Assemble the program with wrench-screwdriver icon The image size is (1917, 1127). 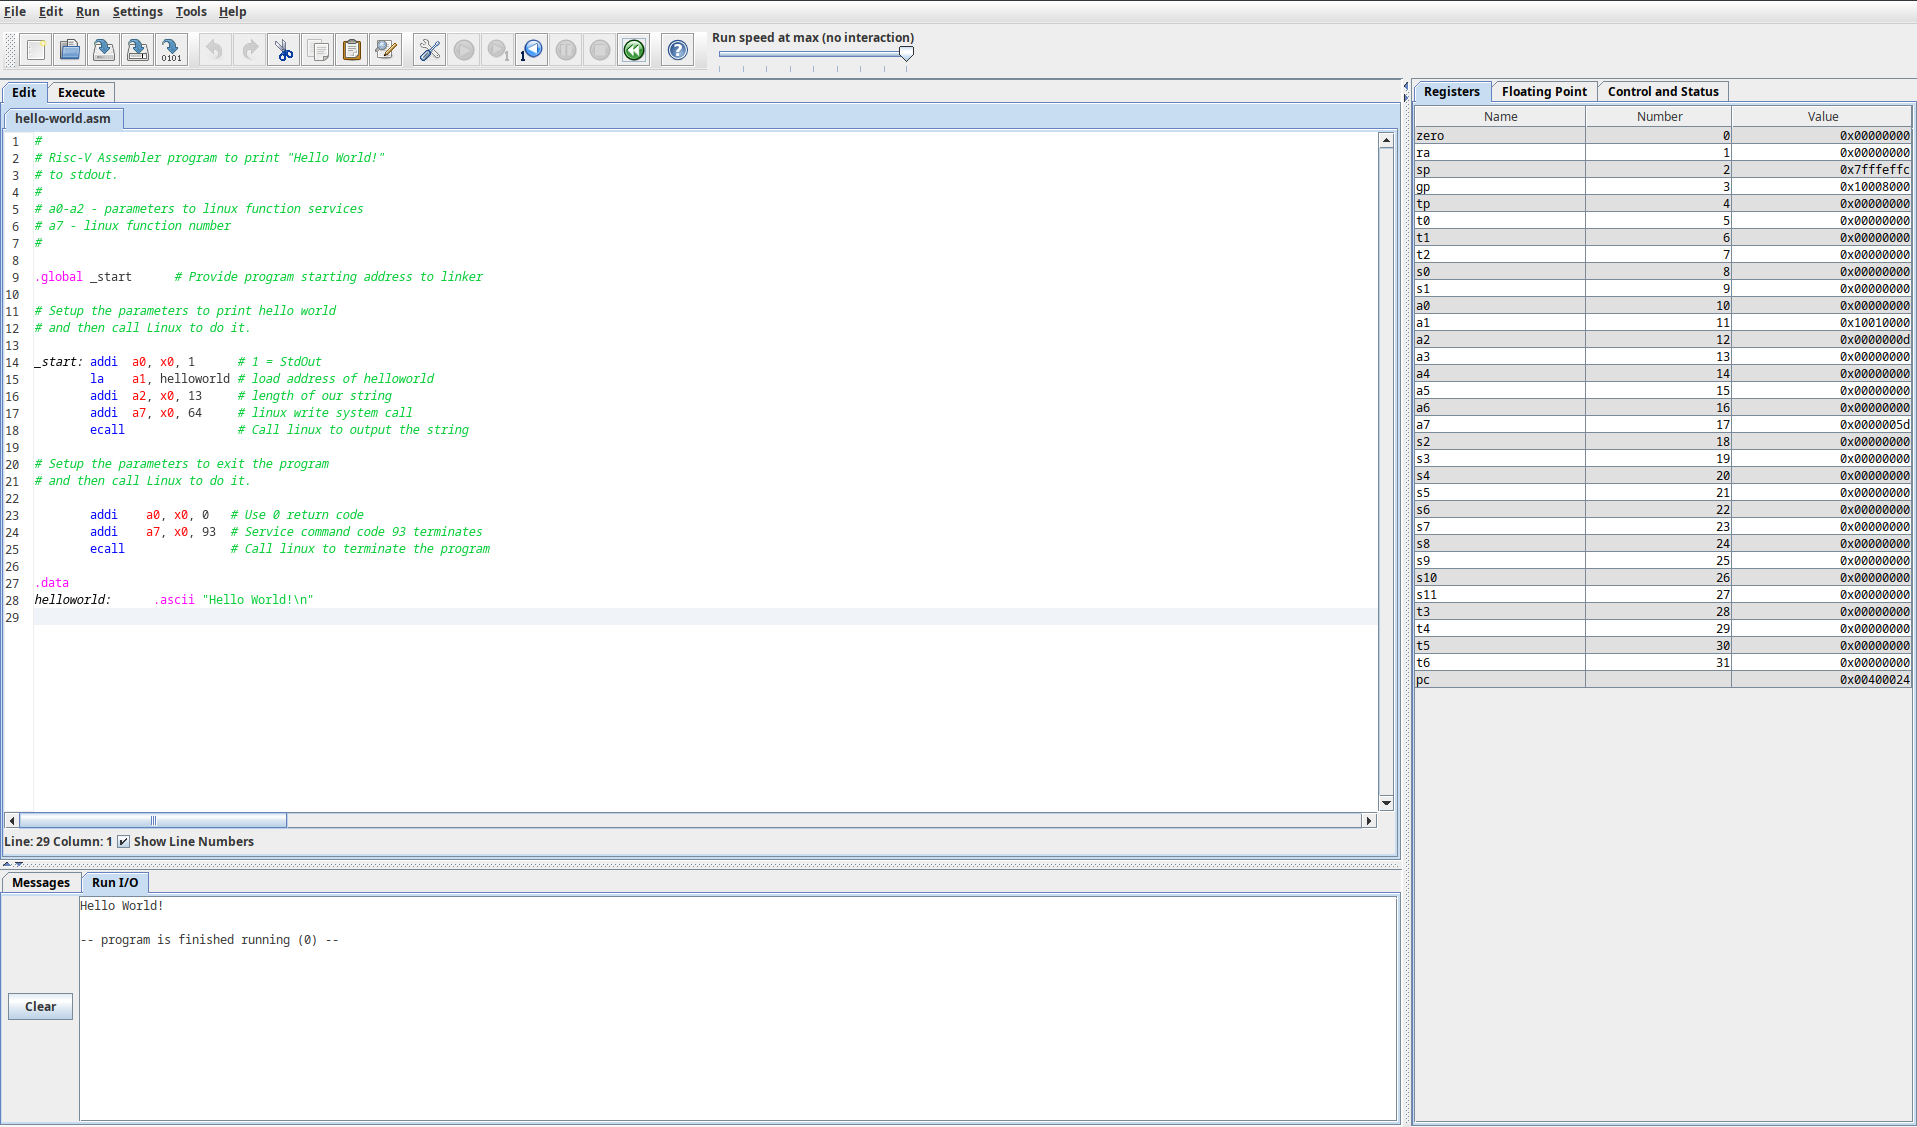click(x=430, y=50)
